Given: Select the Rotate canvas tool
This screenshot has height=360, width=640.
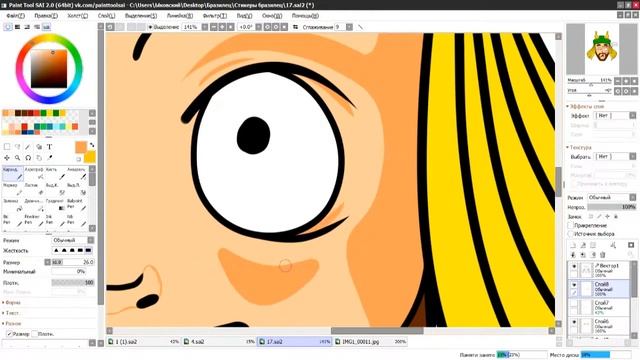Looking at the screenshot, I should coord(28,158).
